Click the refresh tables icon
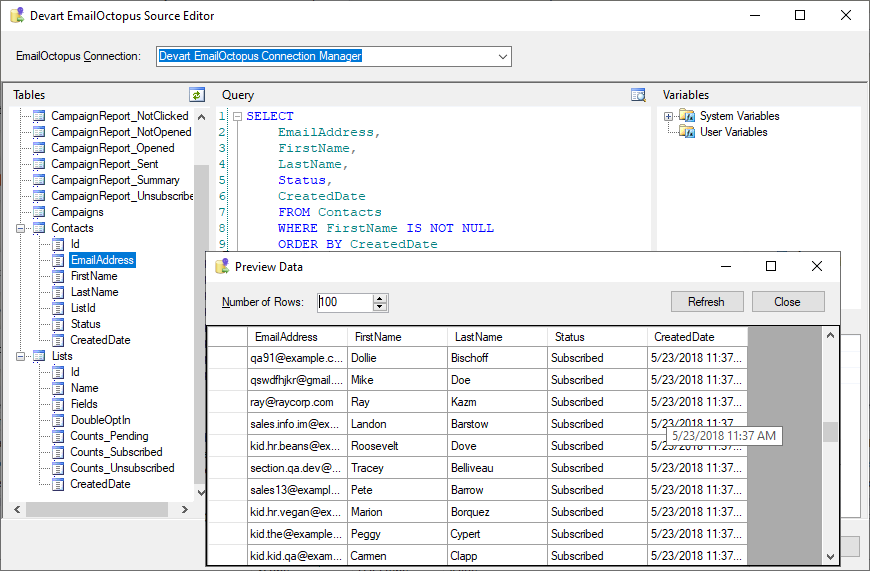Image resolution: width=870 pixels, height=571 pixels. pos(197,95)
